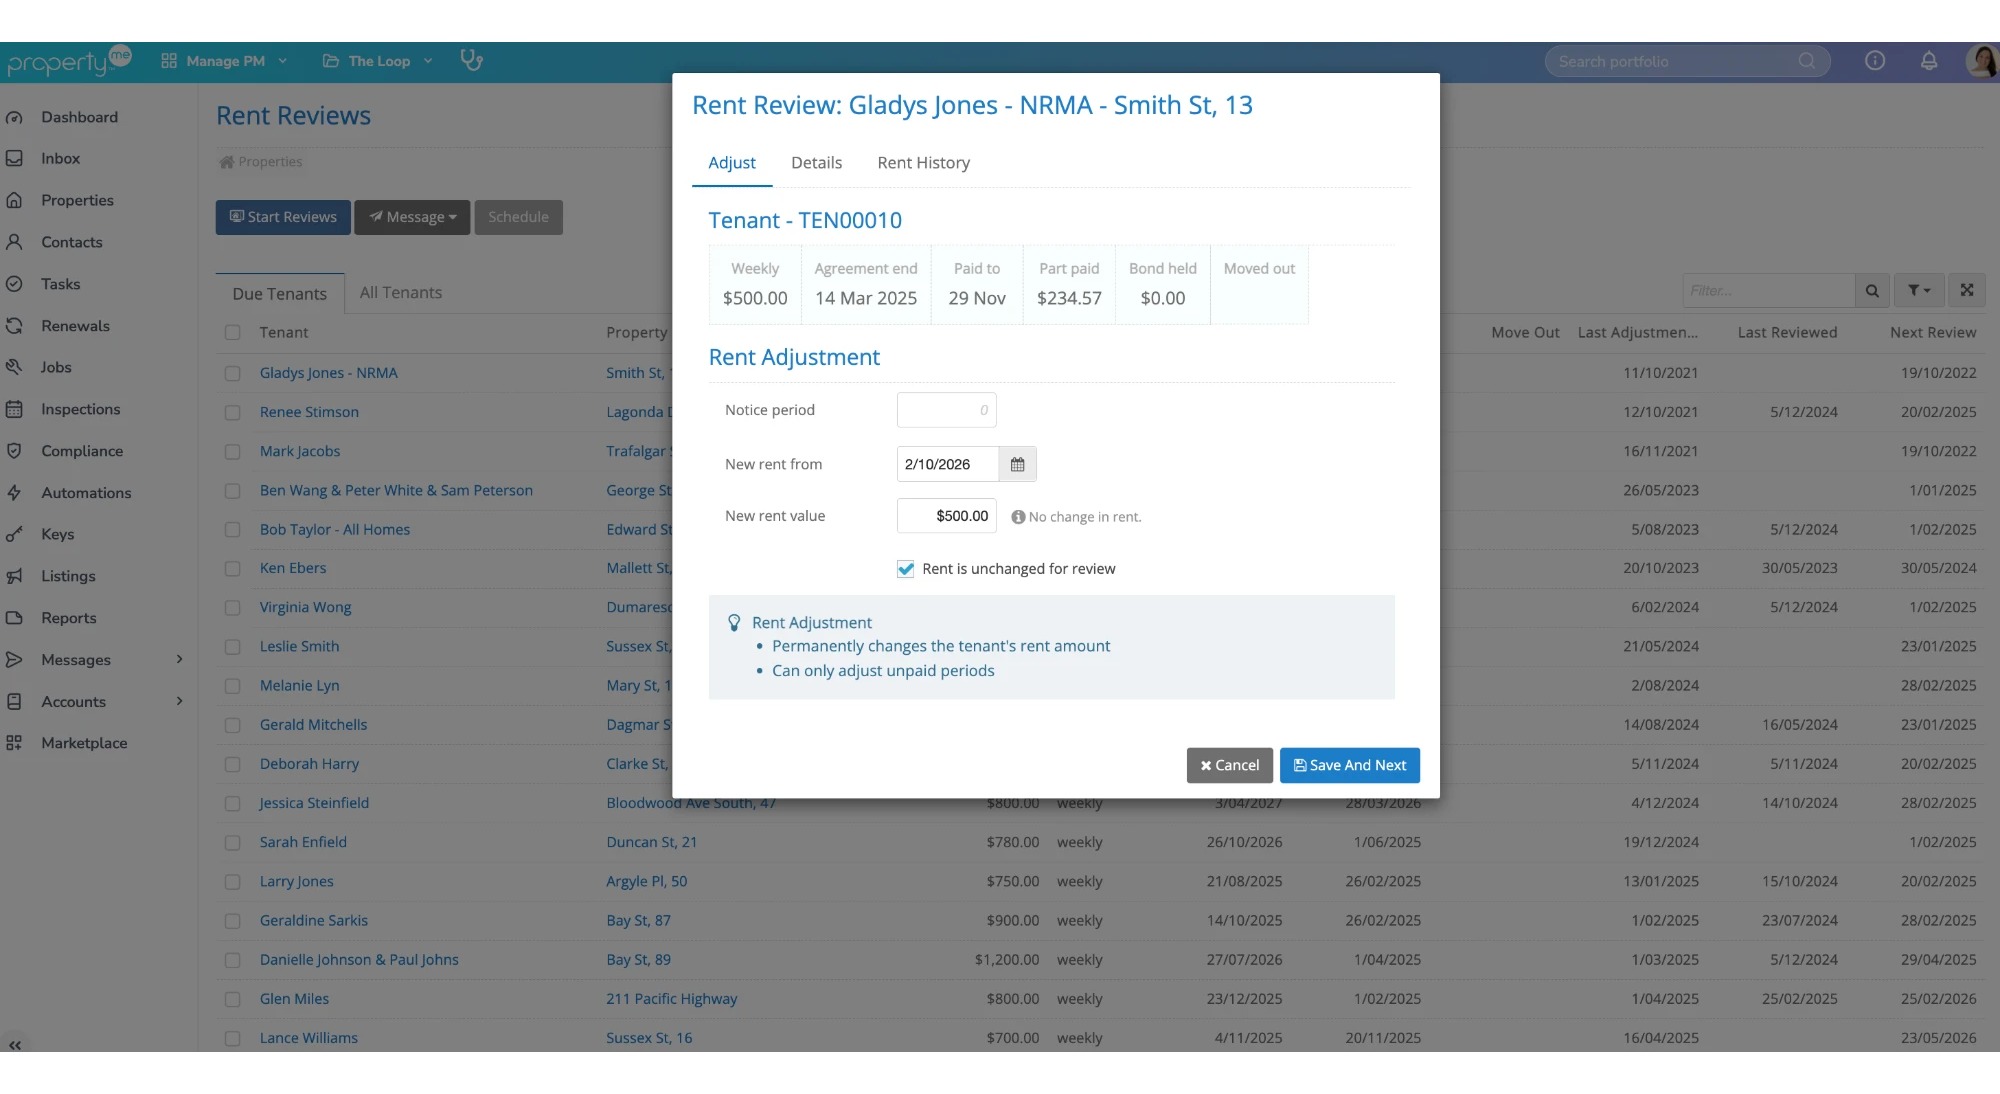The height and width of the screenshot is (1094, 2000).
Task: Select the Glen Miles row checkbox
Action: click(x=232, y=999)
